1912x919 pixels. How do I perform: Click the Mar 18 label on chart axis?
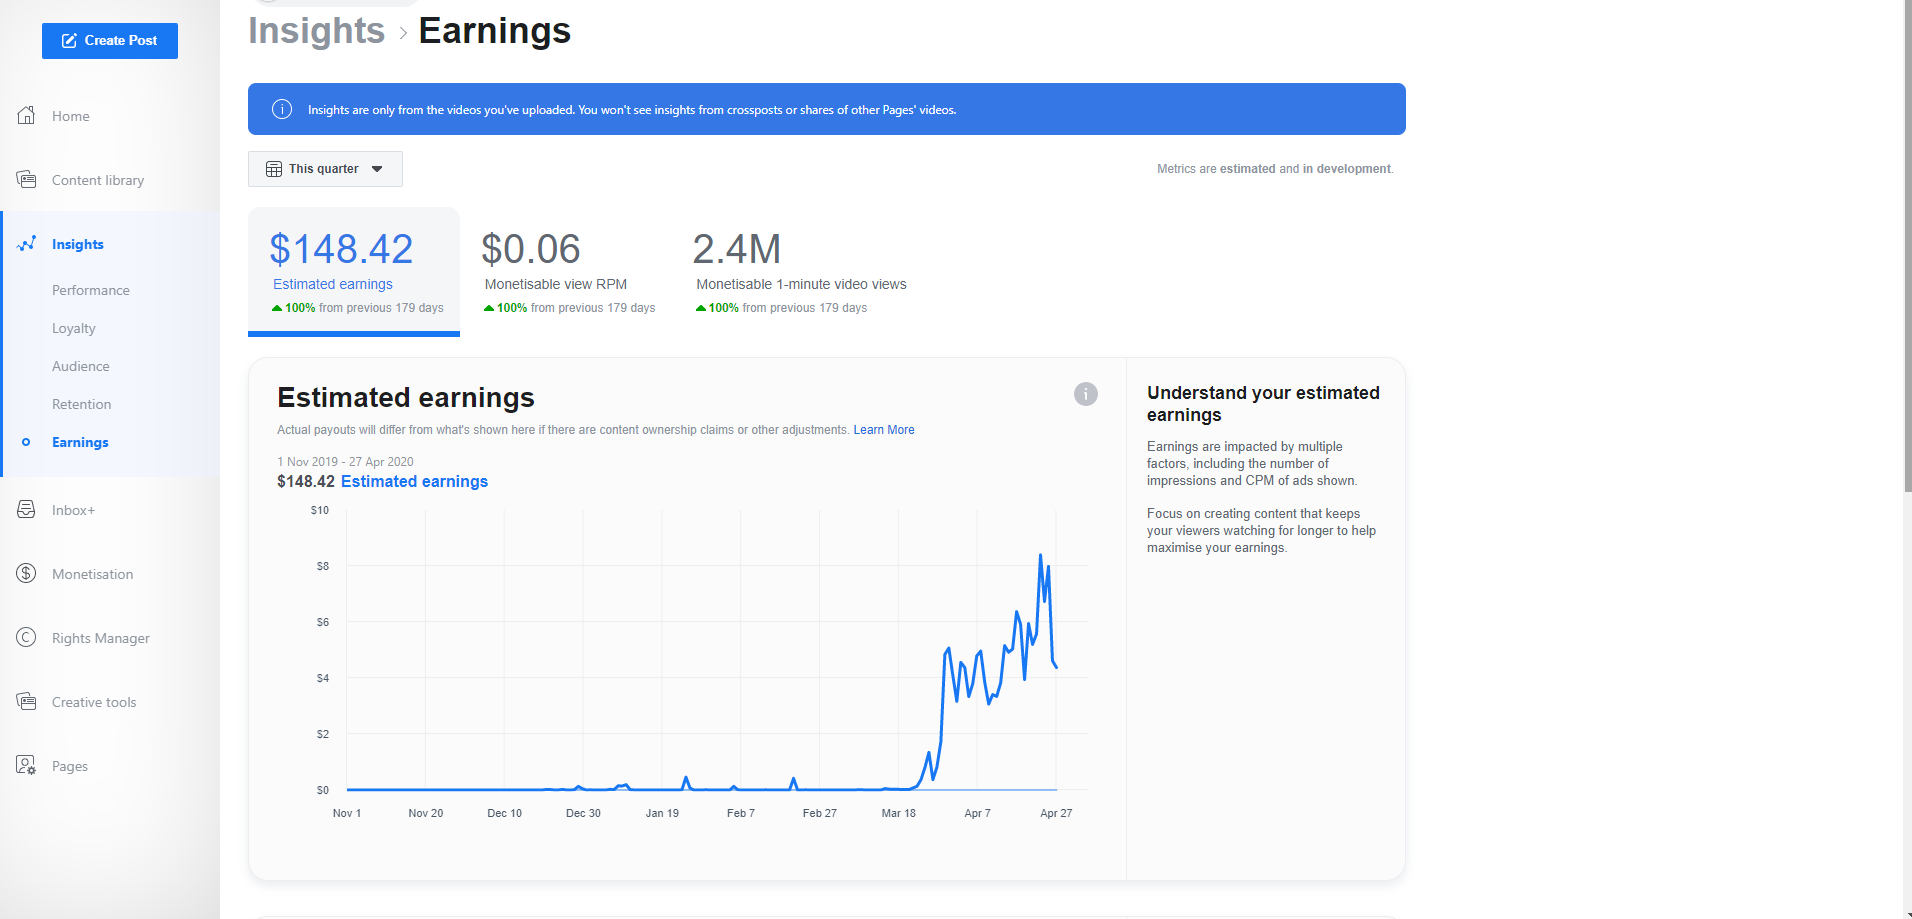click(899, 813)
